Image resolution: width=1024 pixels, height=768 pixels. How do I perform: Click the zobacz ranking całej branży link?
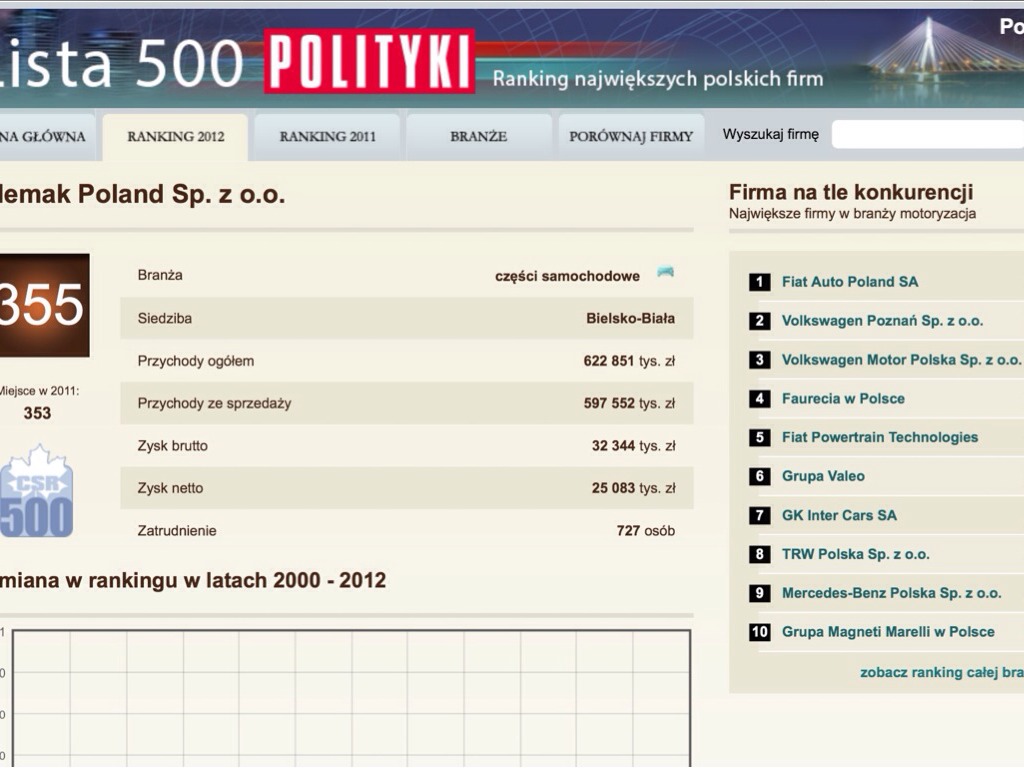(x=940, y=673)
